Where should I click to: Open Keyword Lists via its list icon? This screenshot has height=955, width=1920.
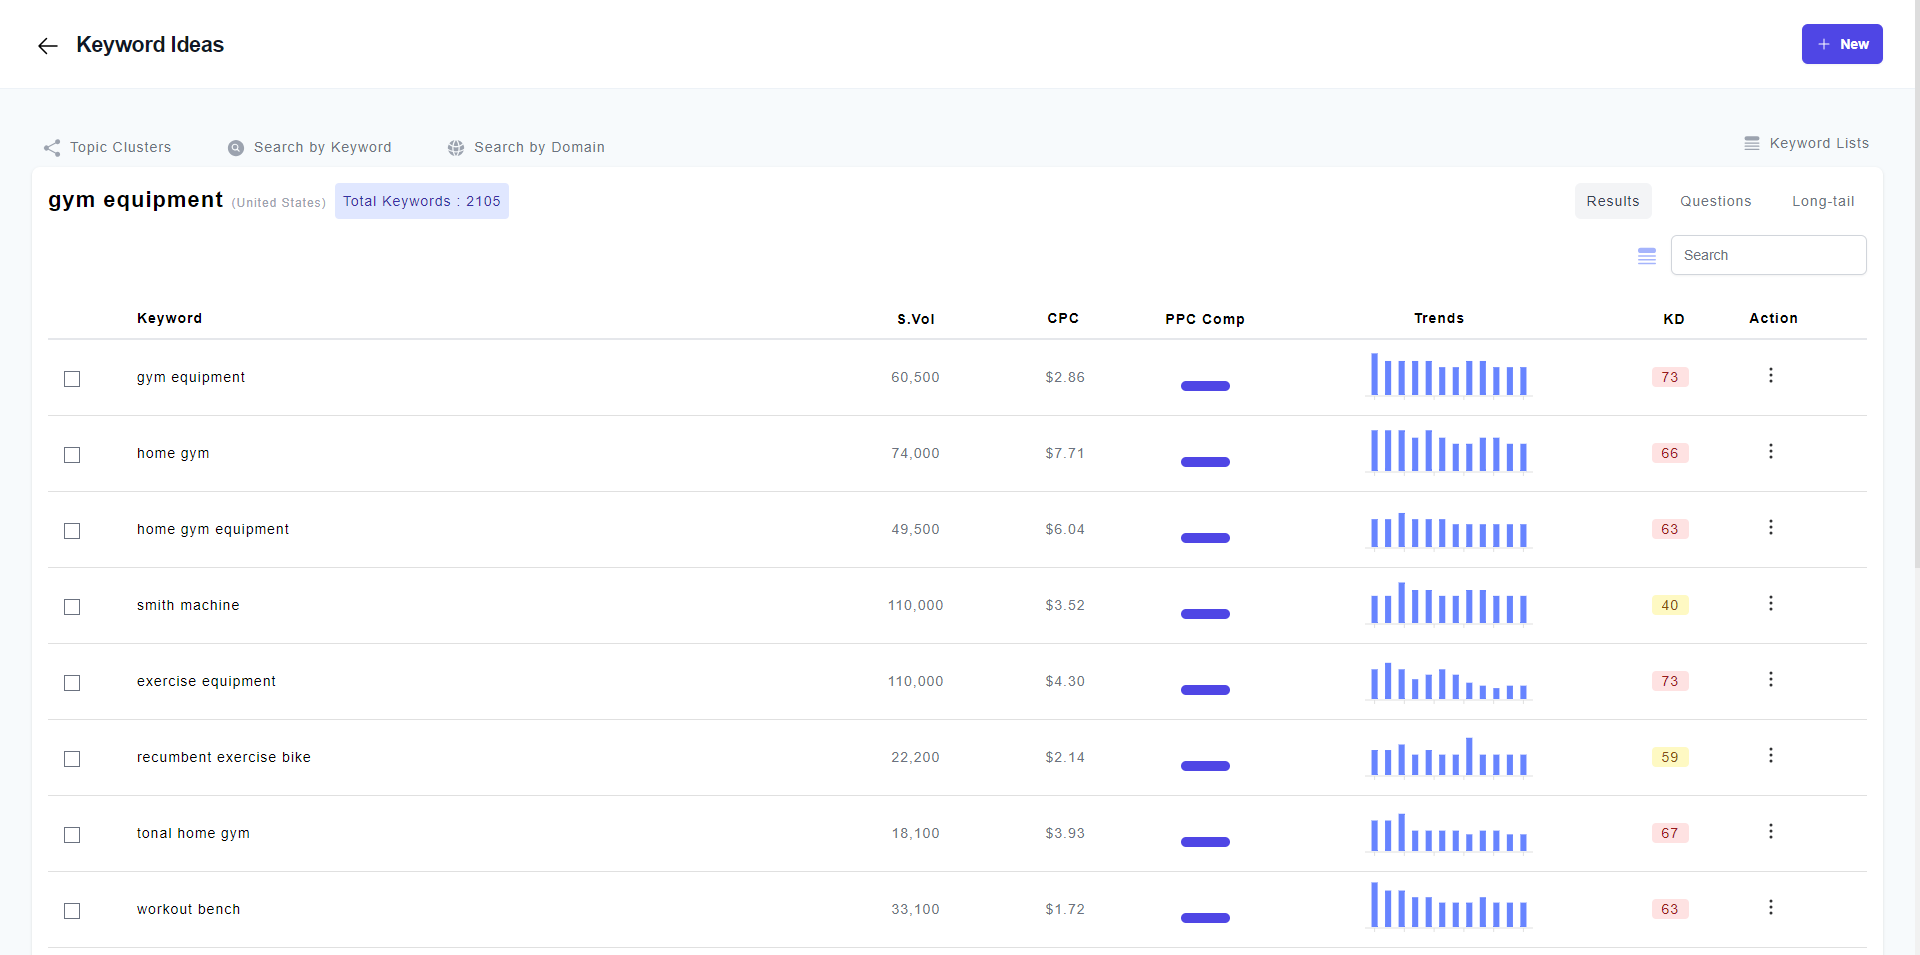(x=1751, y=144)
